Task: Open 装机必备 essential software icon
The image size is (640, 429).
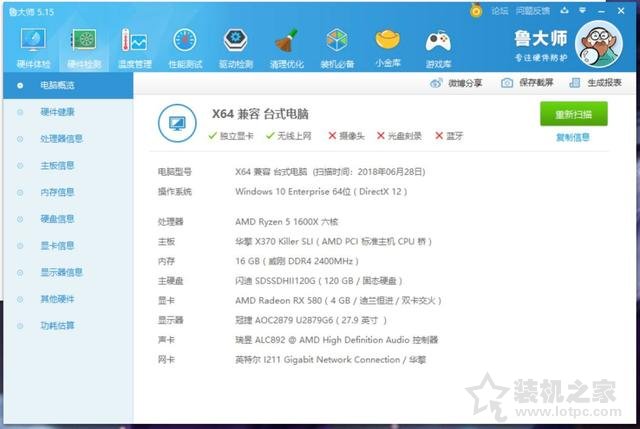Action: 337,48
